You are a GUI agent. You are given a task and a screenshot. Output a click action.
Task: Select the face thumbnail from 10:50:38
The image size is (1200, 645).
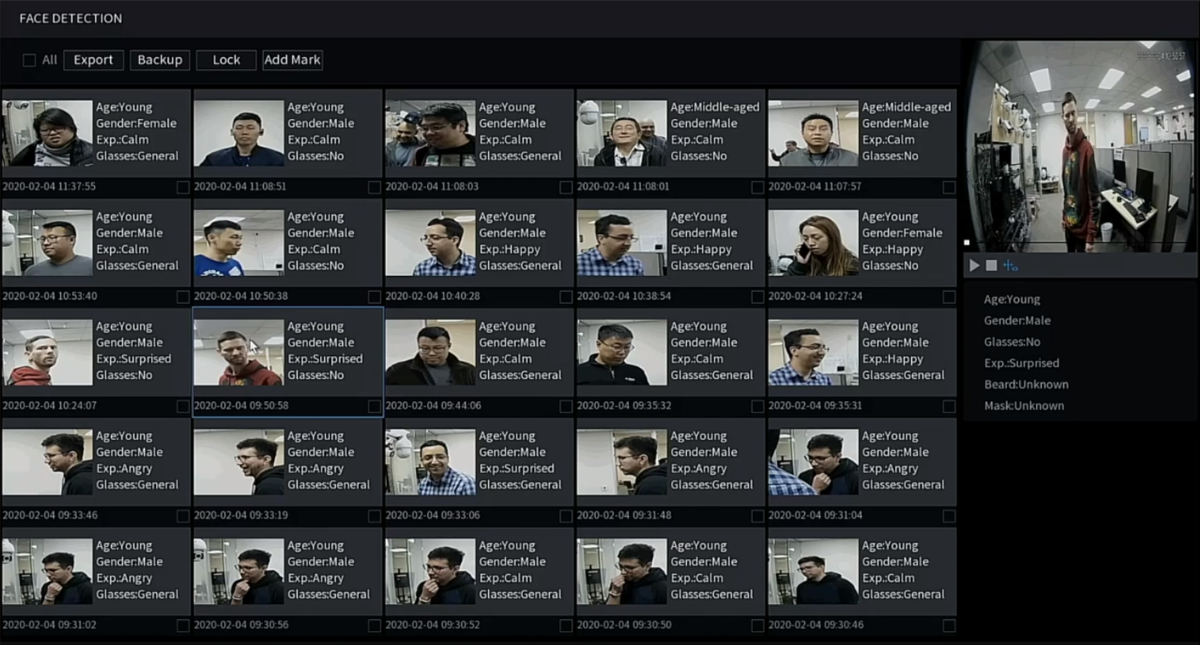[239, 243]
